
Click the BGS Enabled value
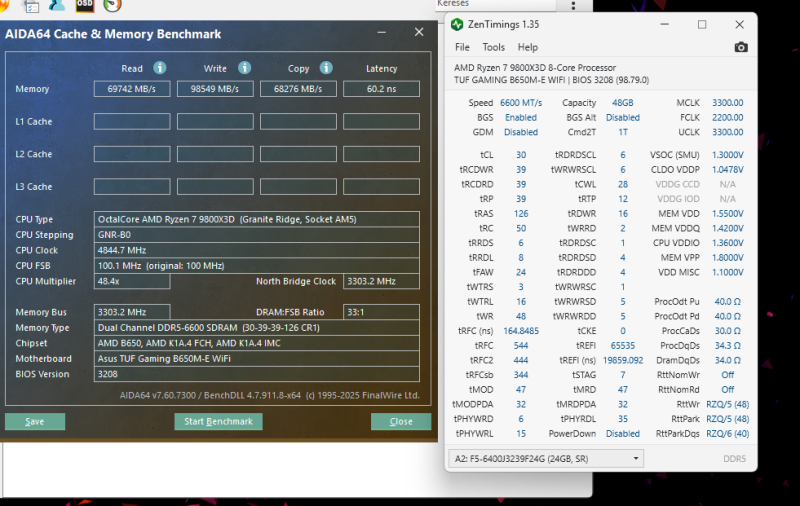pos(521,117)
